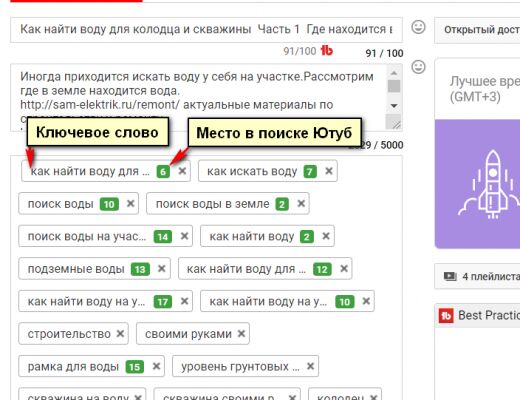
Task: Click the '91 / 100' character counter
Action: 384,53
